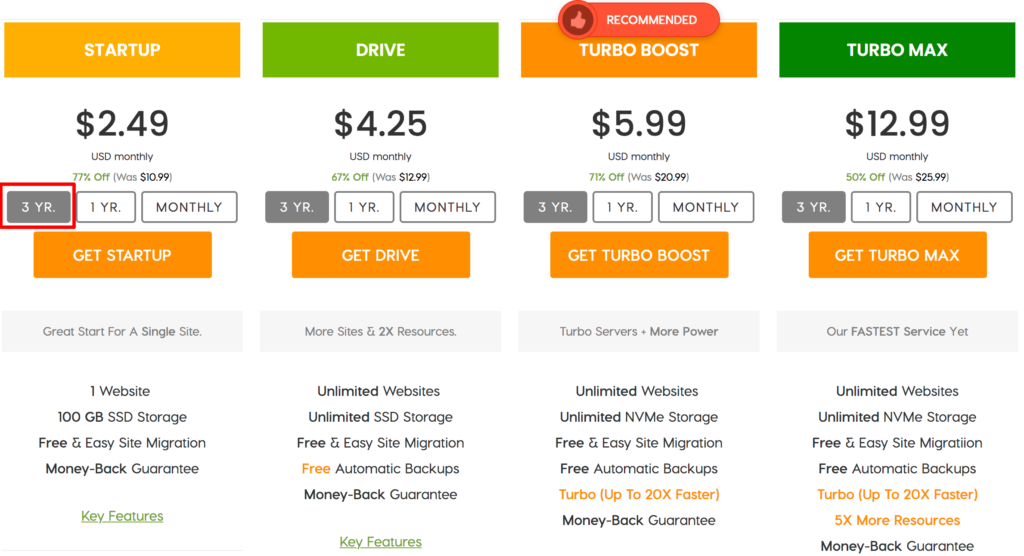Screen dimensions: 1024x556
Task: Click the Startup plan header
Action: 122,50
